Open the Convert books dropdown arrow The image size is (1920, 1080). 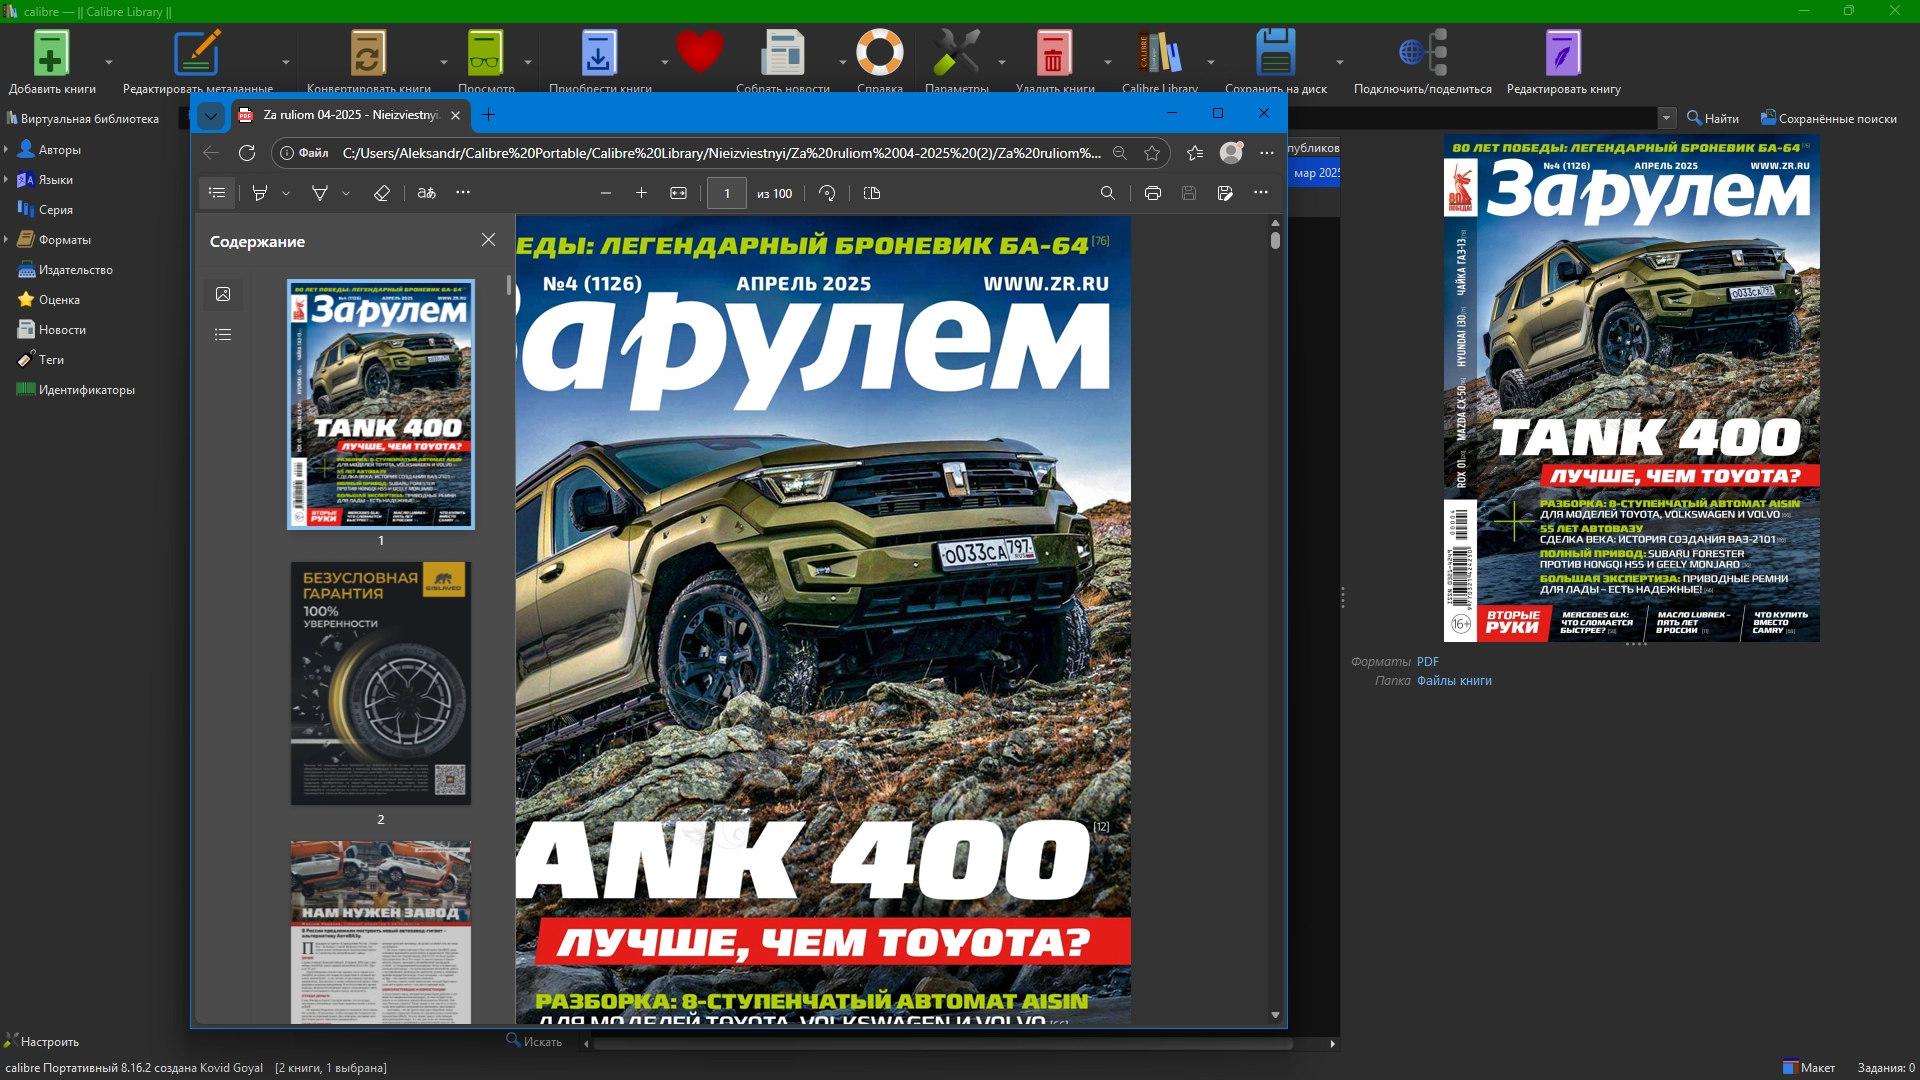coord(444,62)
